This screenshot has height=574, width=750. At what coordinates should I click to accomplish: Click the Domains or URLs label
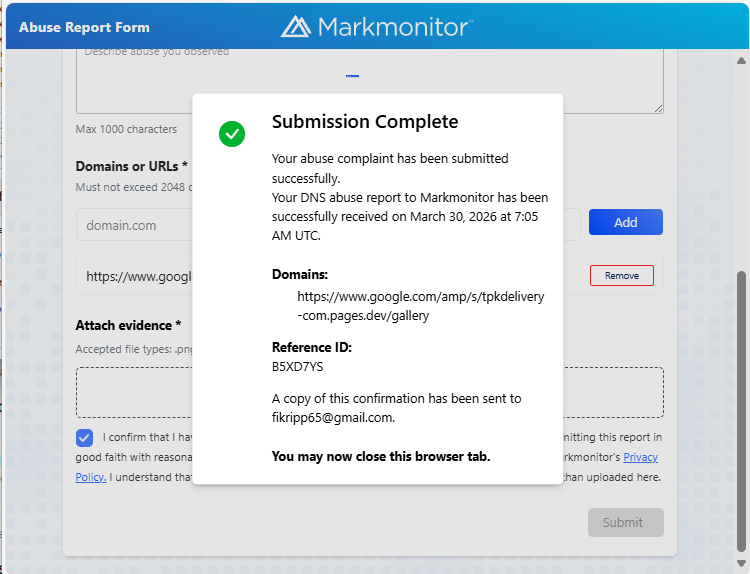pyautogui.click(x=132, y=166)
